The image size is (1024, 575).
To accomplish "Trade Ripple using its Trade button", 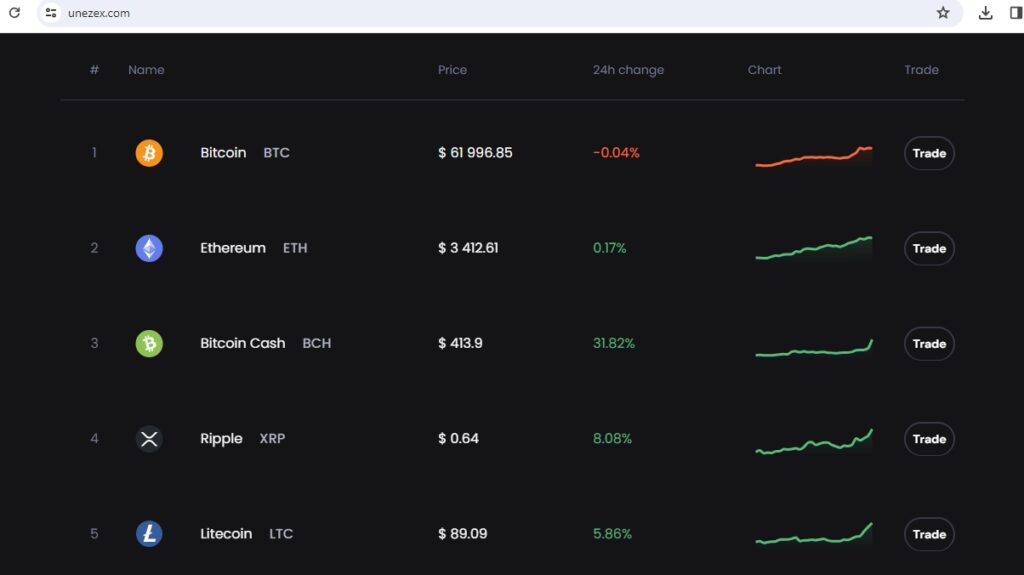I will coord(929,438).
